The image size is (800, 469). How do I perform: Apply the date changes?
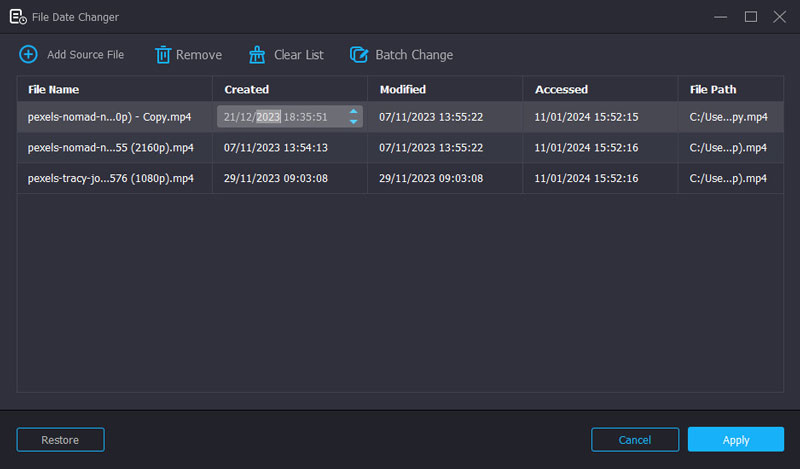coord(735,439)
